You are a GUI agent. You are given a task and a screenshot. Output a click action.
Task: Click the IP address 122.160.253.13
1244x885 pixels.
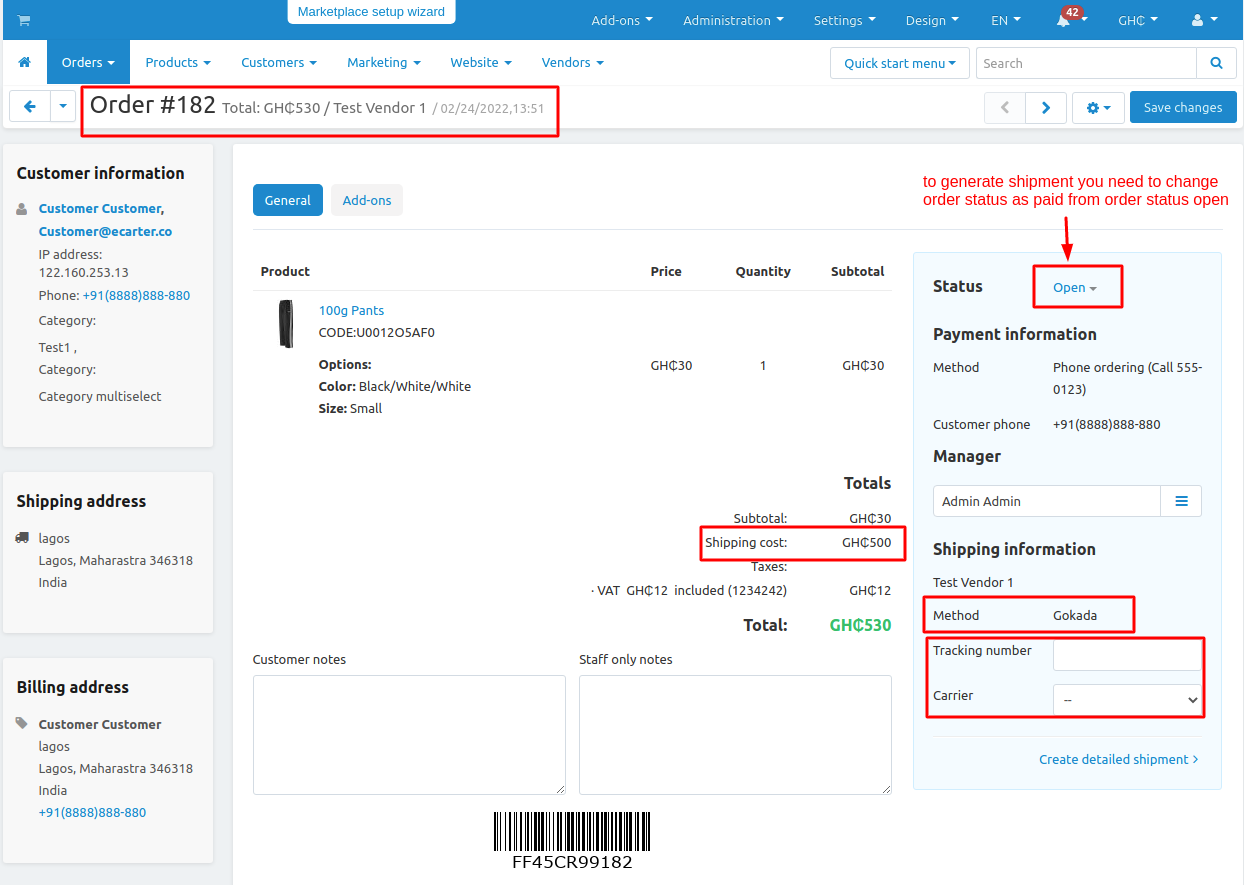coord(84,272)
